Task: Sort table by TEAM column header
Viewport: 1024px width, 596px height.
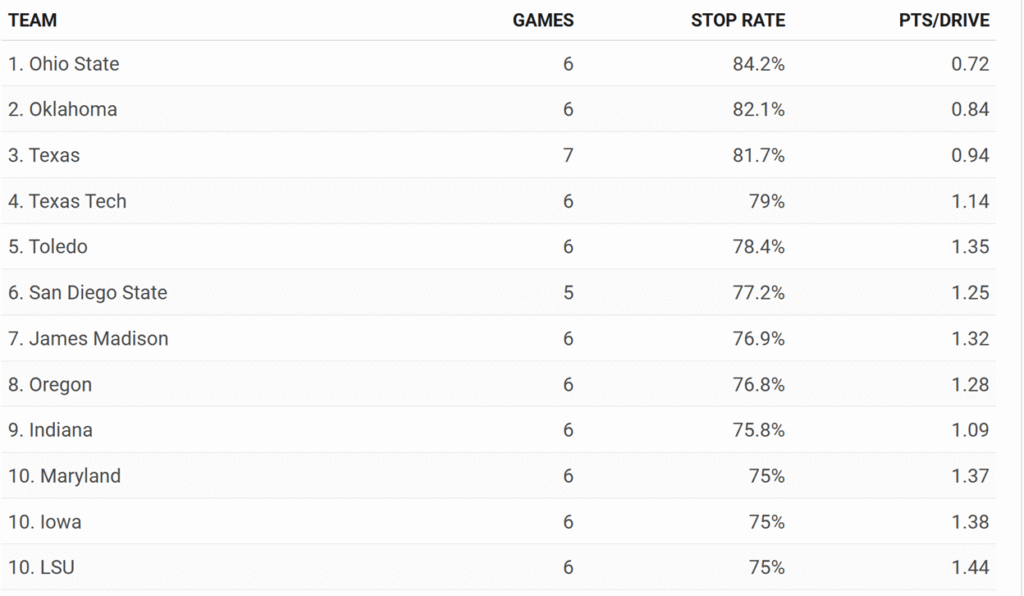Action: [33, 20]
